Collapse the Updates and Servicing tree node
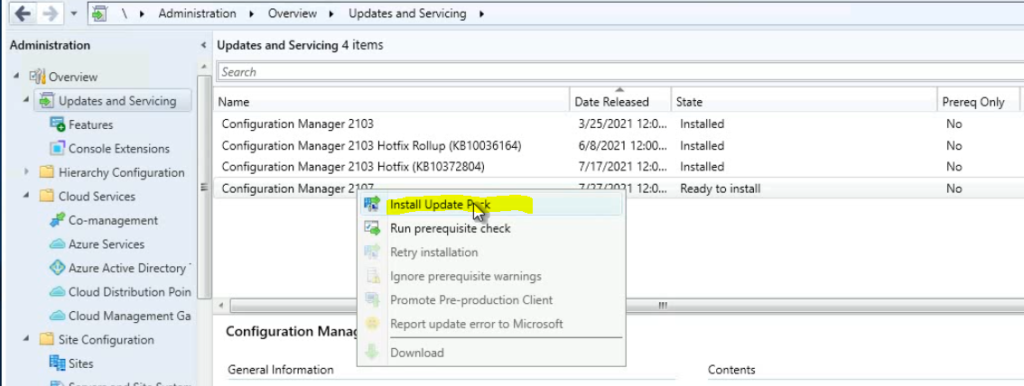This screenshot has width=1024, height=386. click(27, 101)
